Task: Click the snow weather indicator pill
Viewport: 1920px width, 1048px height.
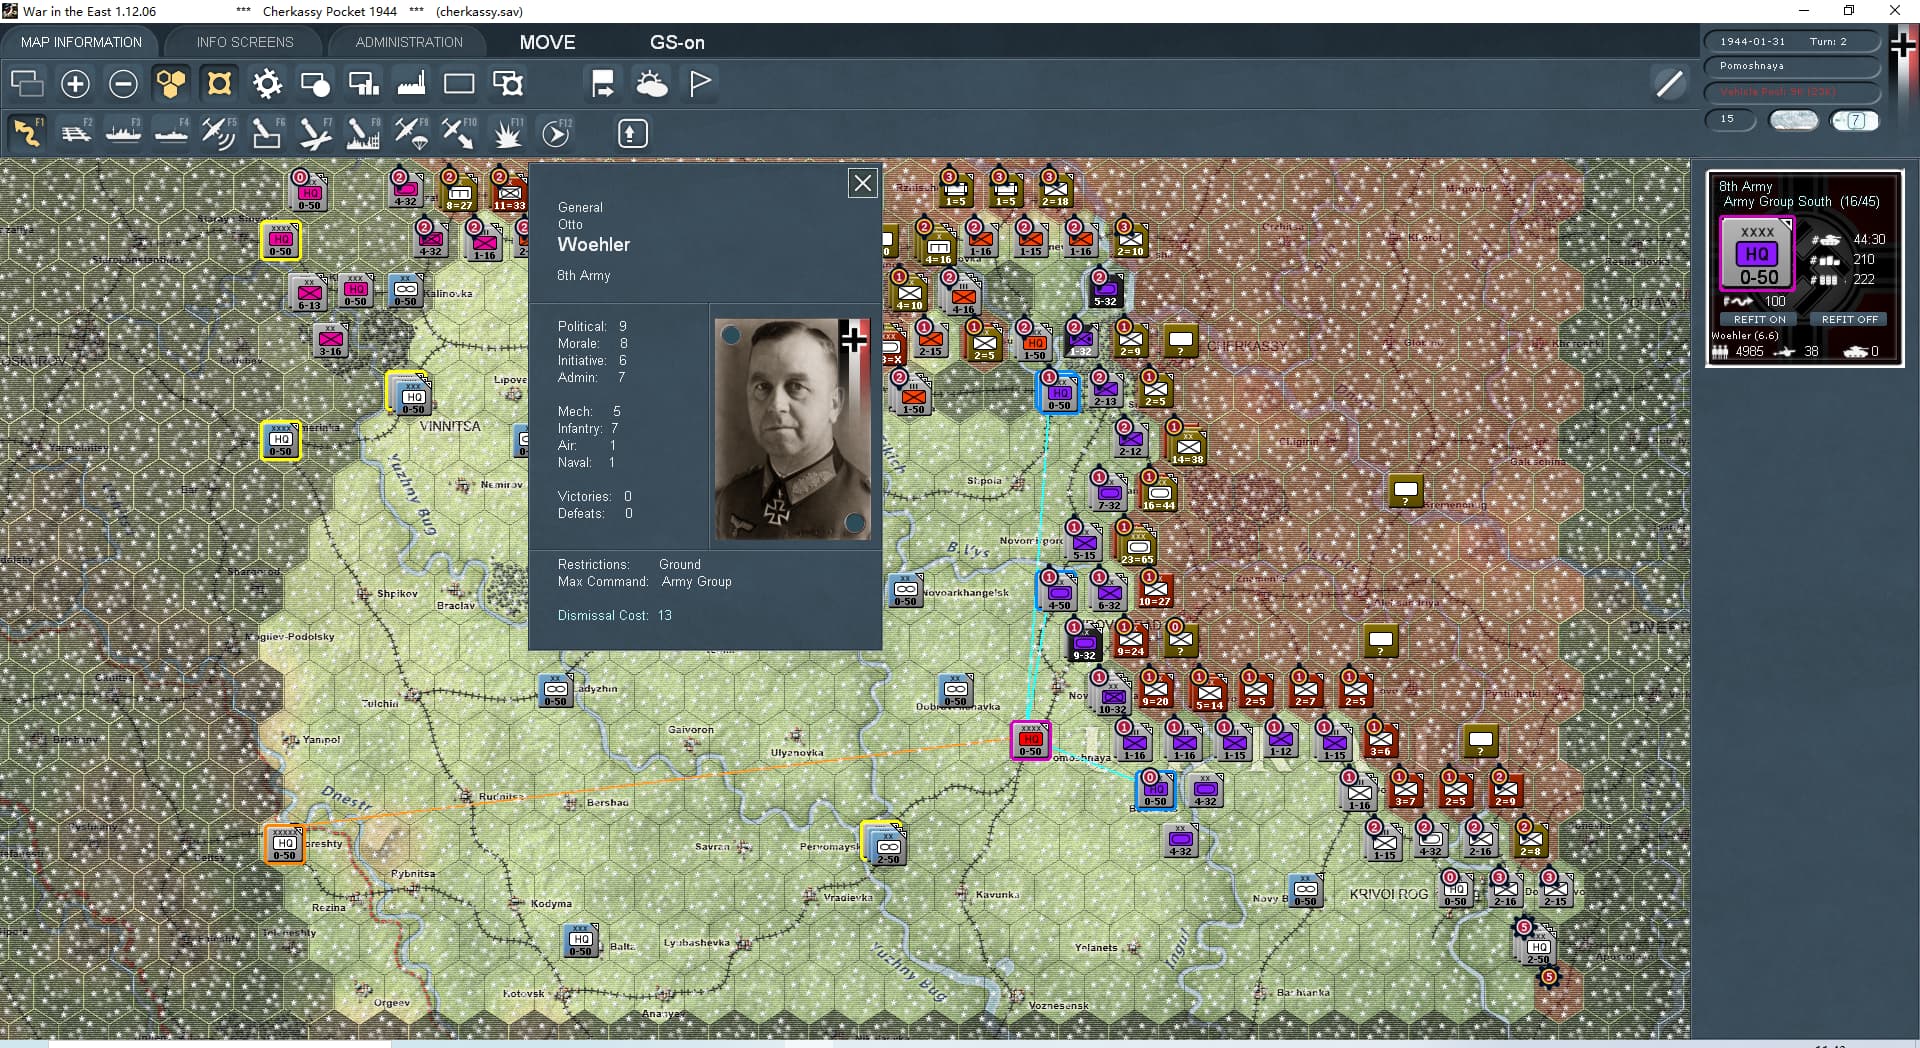Action: click(1794, 120)
